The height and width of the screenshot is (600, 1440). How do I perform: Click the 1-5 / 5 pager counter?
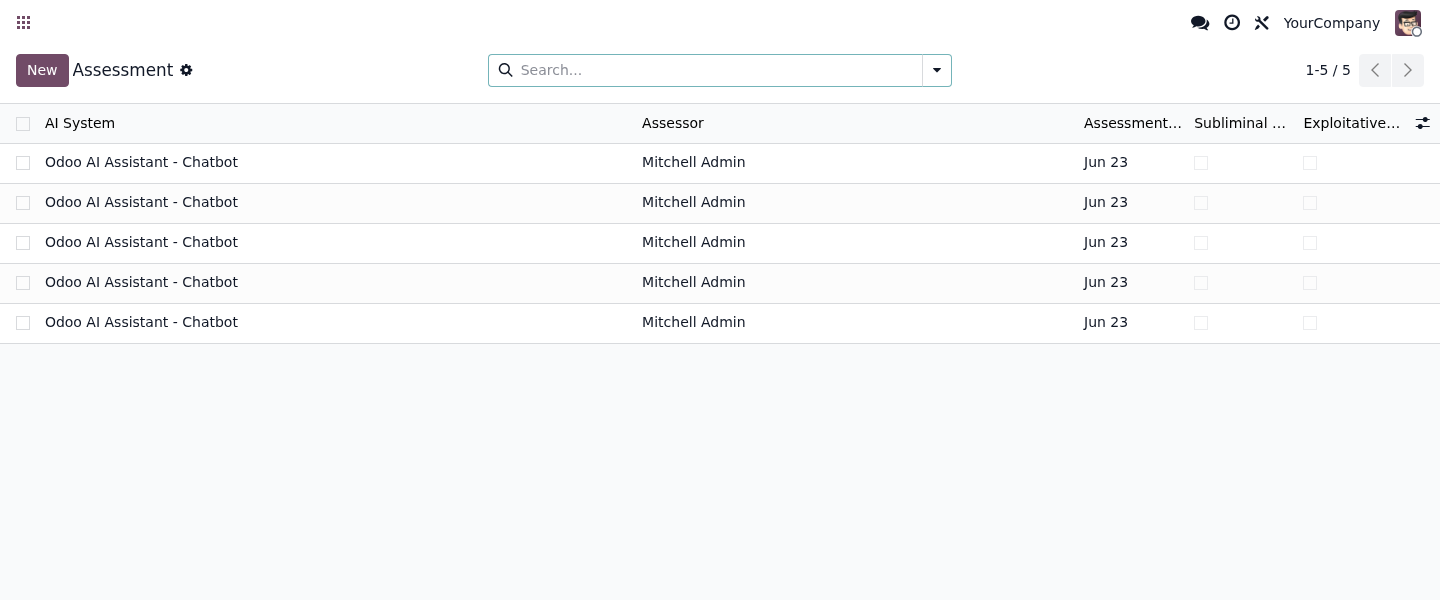point(1327,70)
